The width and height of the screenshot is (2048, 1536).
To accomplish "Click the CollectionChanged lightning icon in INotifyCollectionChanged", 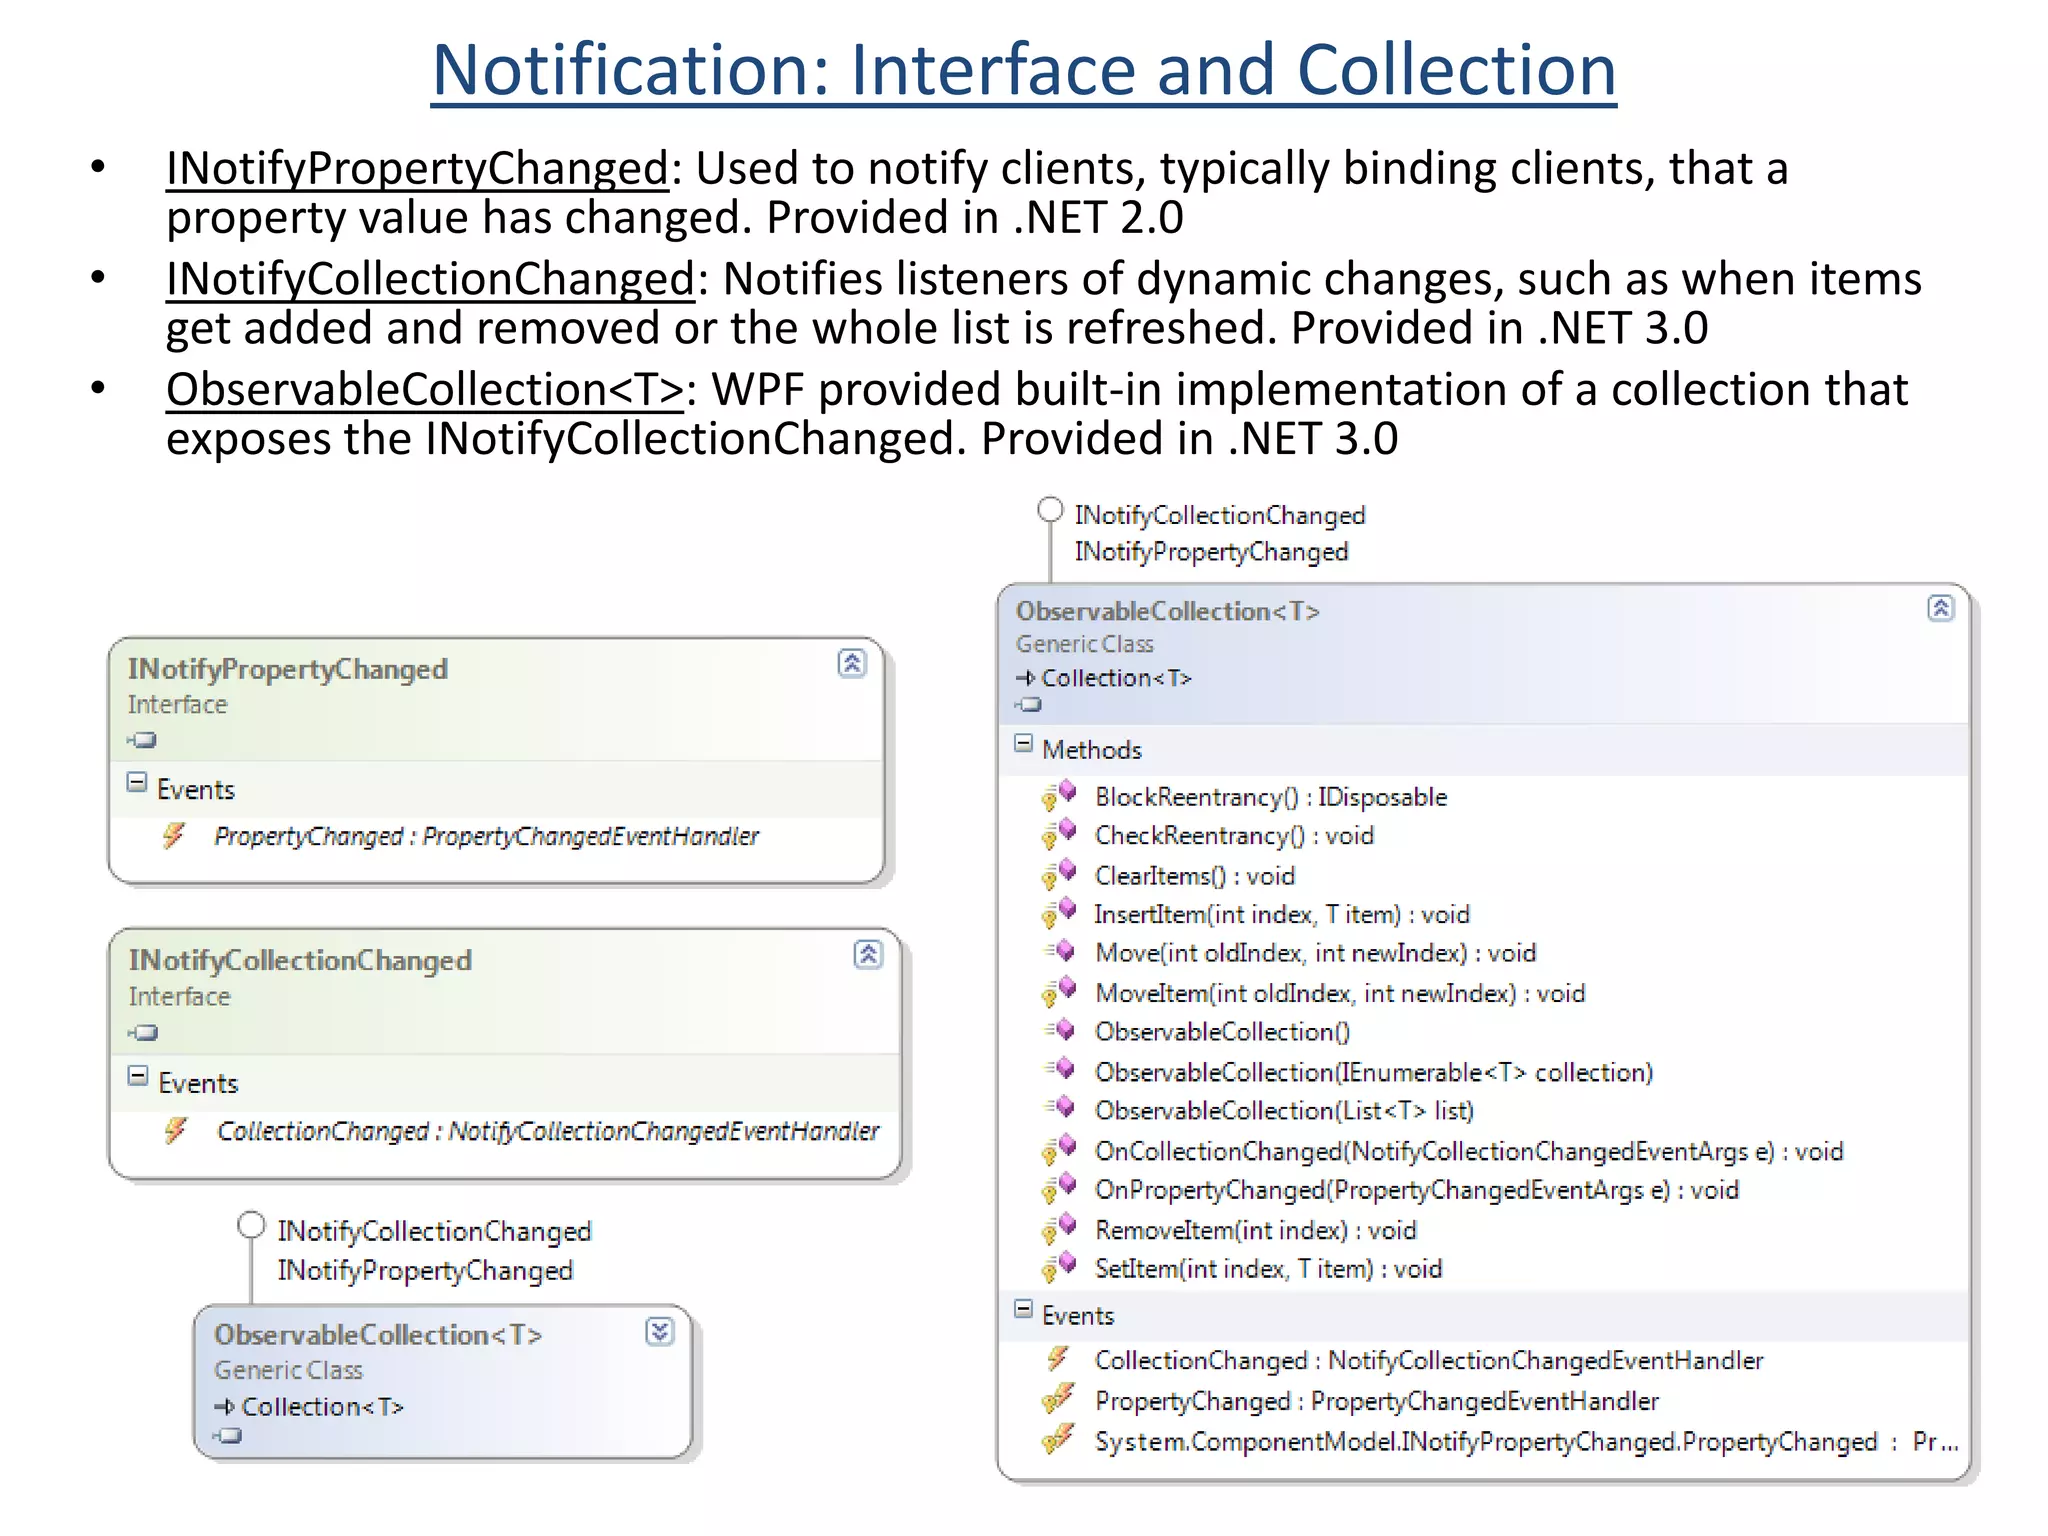I will [x=176, y=1130].
